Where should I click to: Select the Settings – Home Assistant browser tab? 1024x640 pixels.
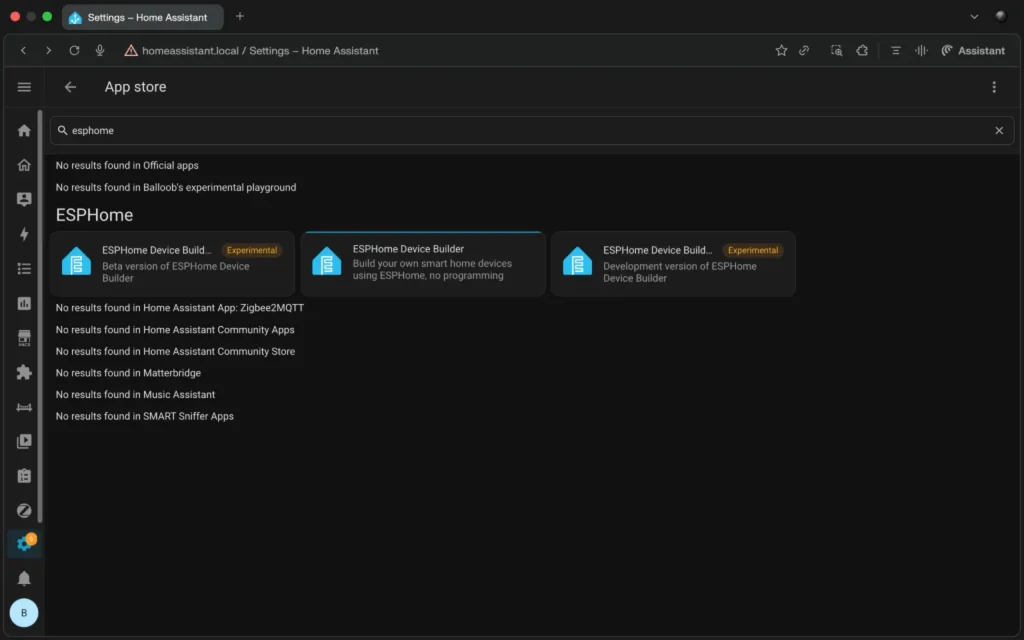click(142, 18)
